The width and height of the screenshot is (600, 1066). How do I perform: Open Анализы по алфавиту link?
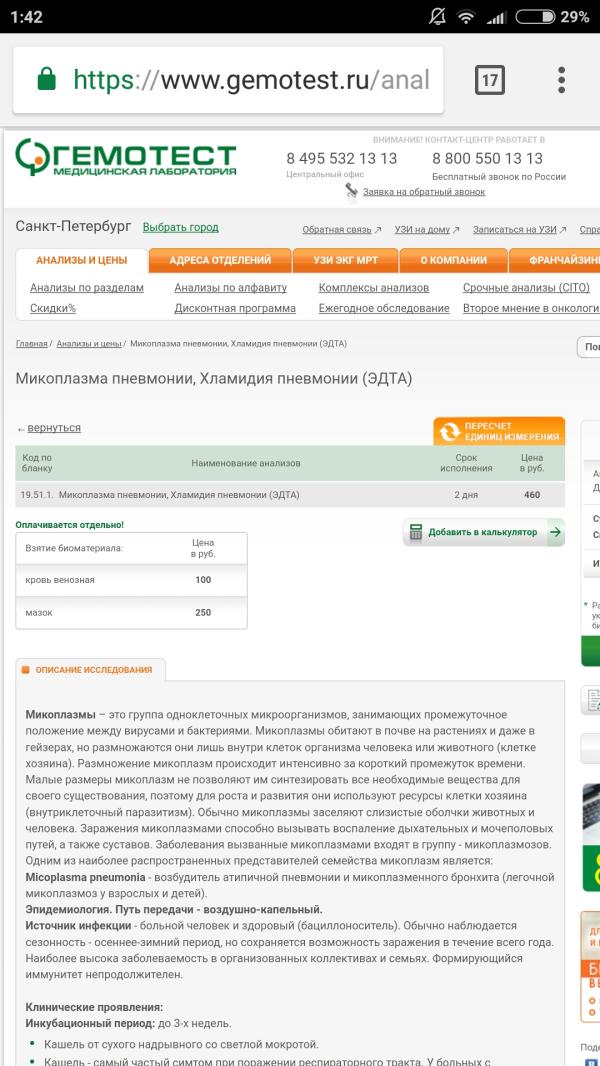(230, 288)
